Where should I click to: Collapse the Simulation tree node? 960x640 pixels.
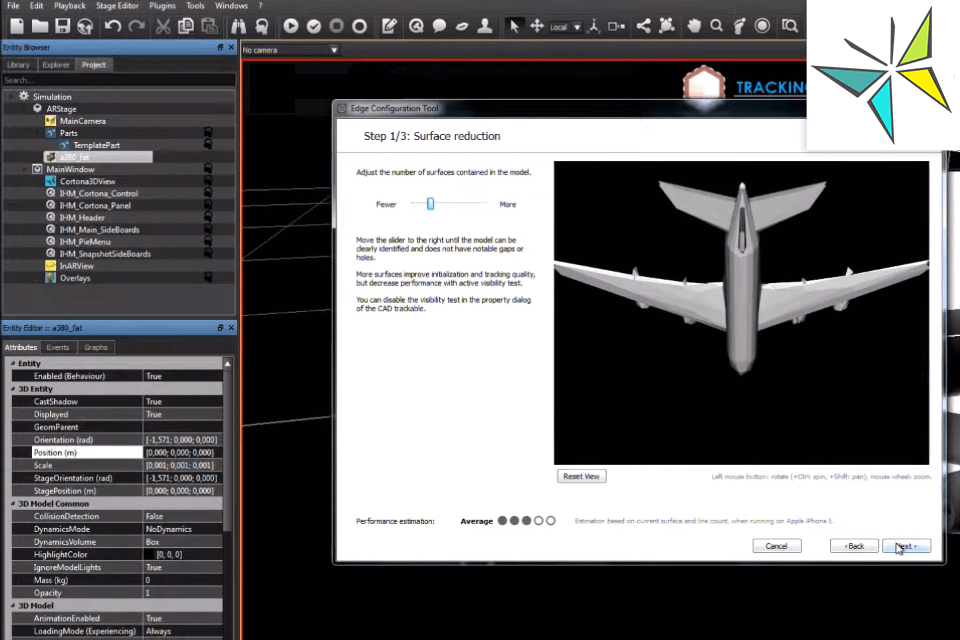[x=11, y=97]
